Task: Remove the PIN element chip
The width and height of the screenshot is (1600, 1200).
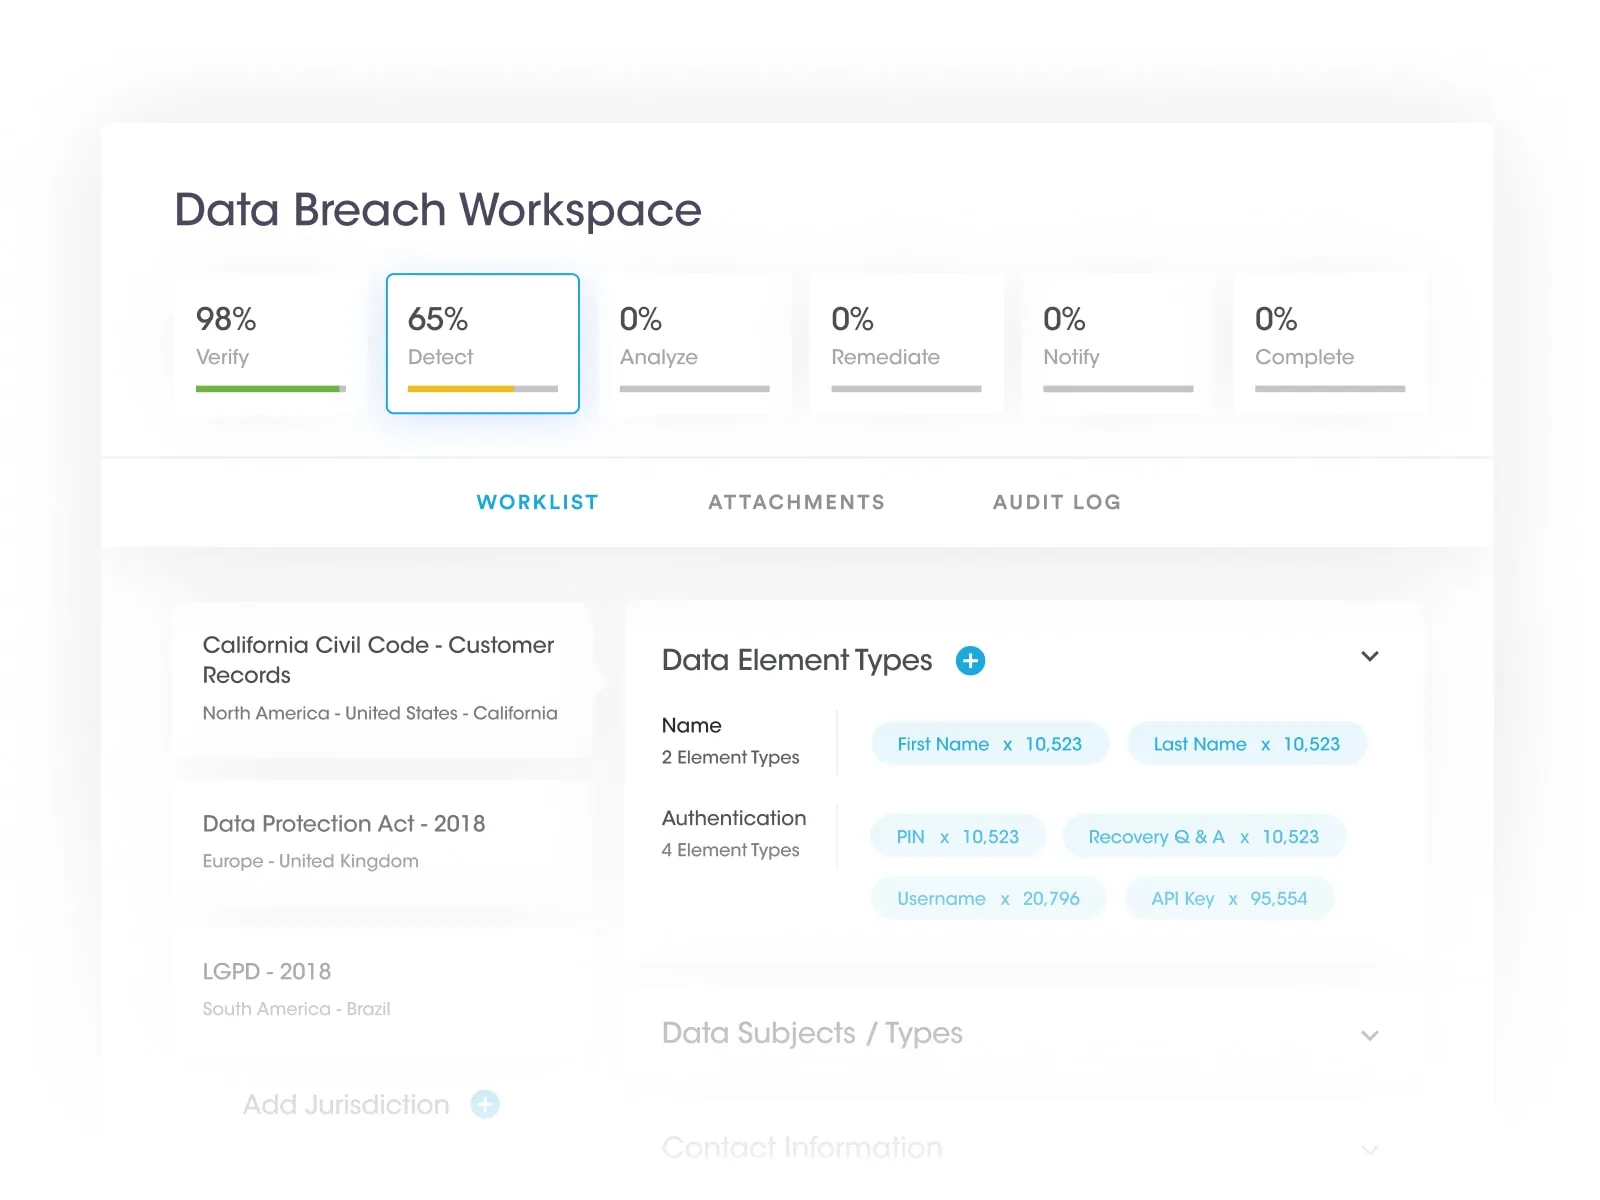Action: pyautogui.click(x=944, y=838)
